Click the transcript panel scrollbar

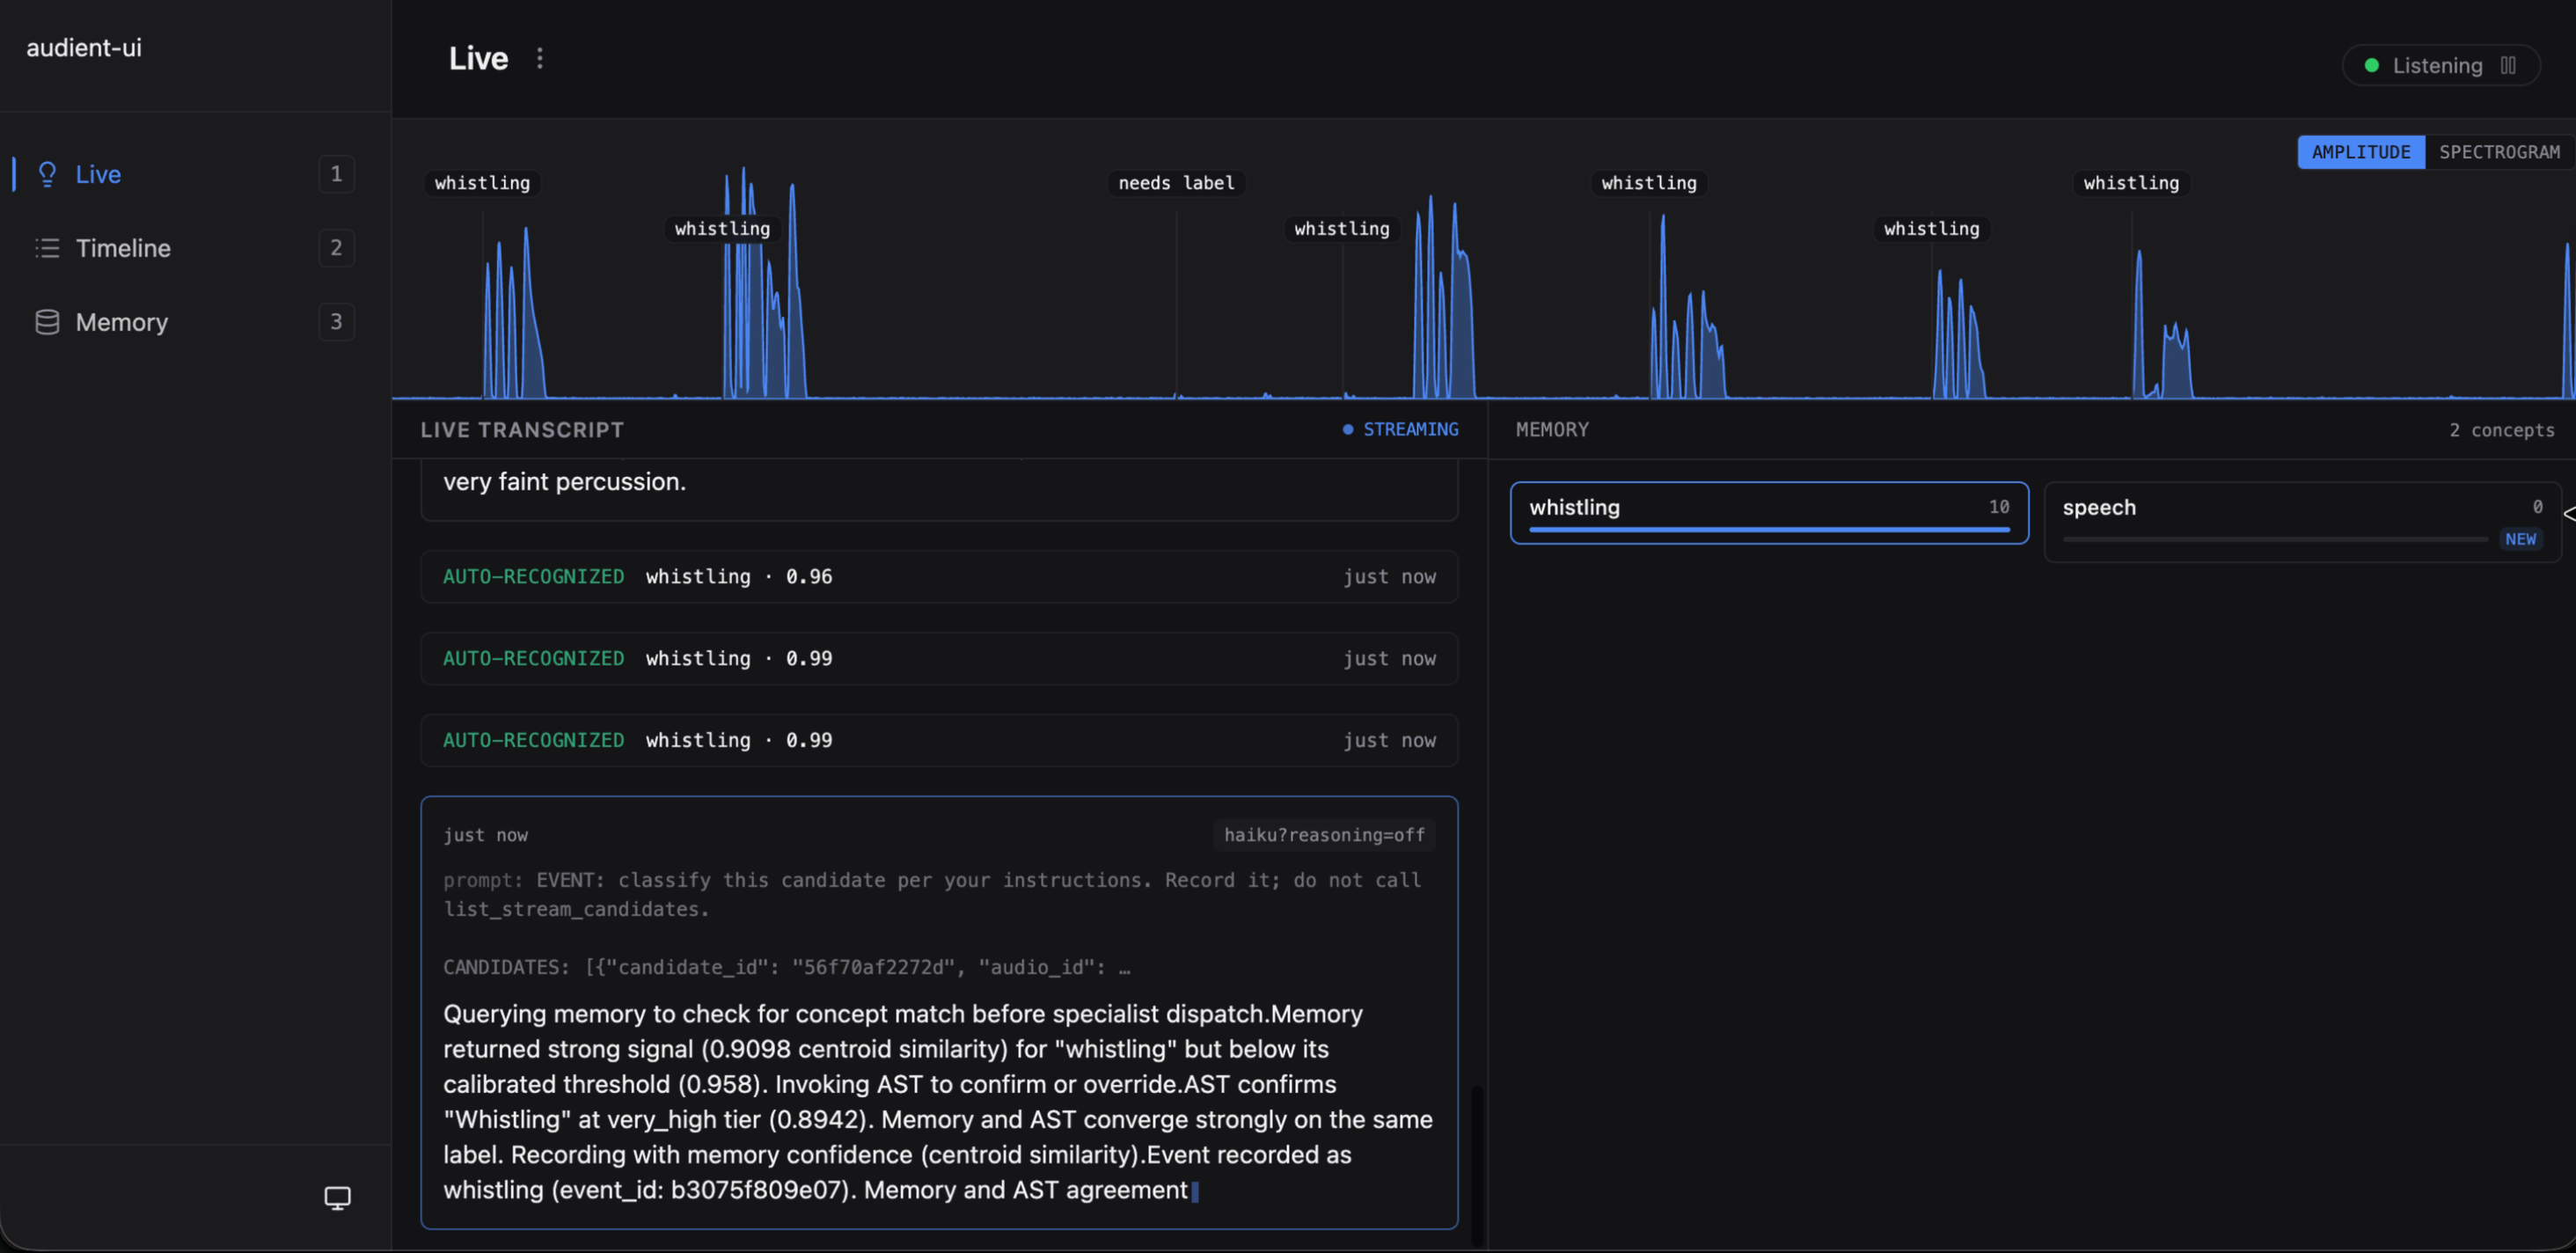(x=1476, y=1164)
